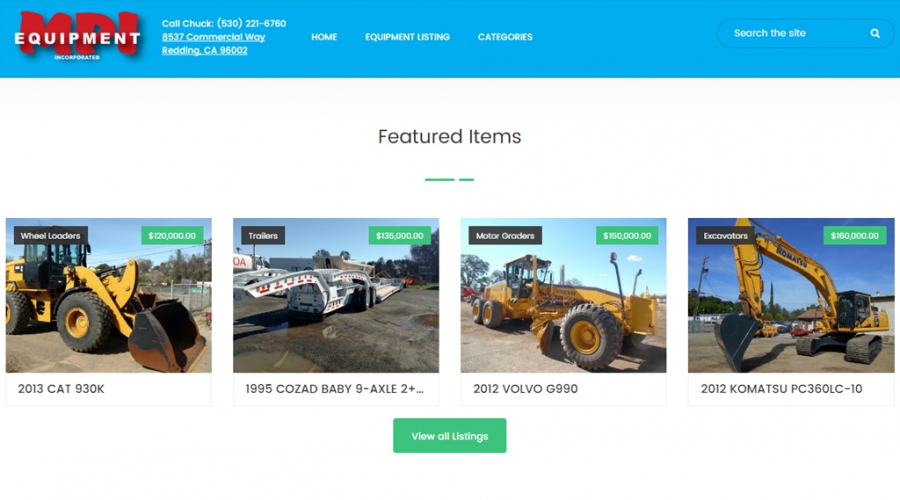The width and height of the screenshot is (900, 500).
Task: Open the Categories menu item
Action: [505, 37]
